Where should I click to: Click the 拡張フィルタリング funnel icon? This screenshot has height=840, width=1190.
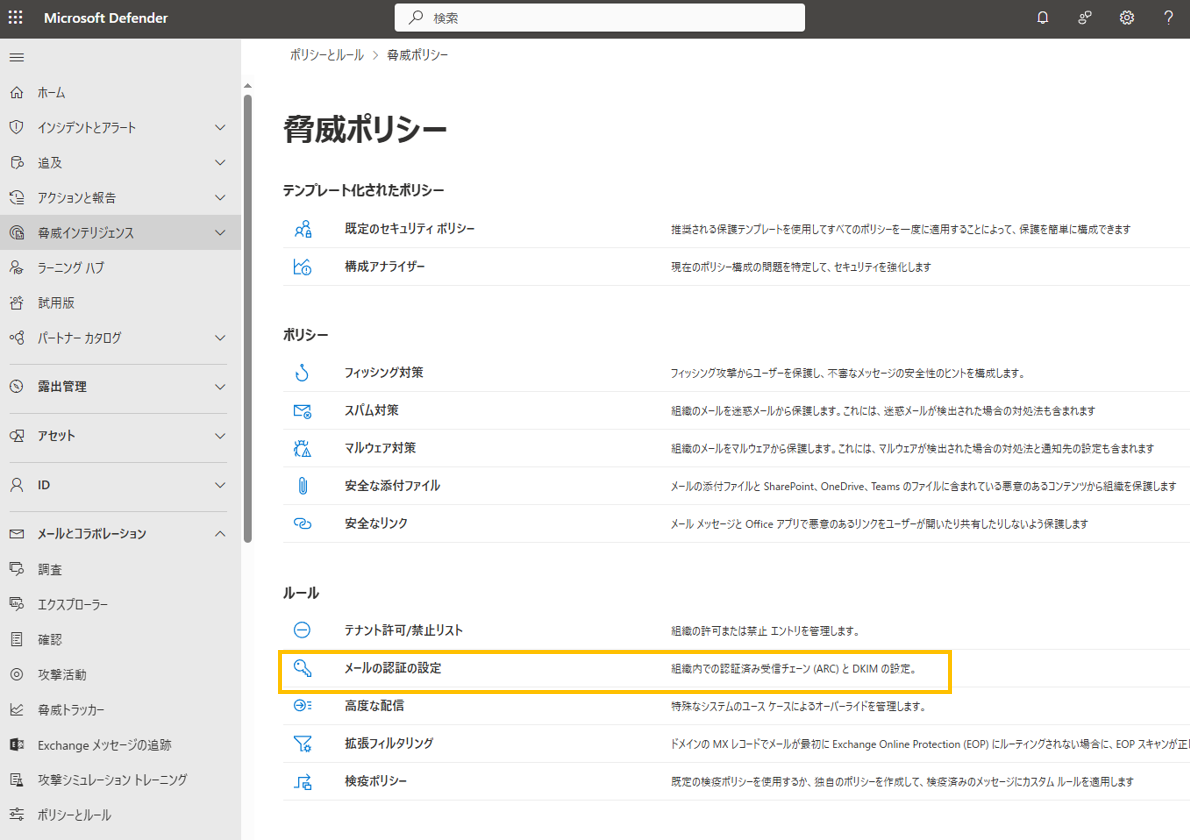pyautogui.click(x=302, y=744)
